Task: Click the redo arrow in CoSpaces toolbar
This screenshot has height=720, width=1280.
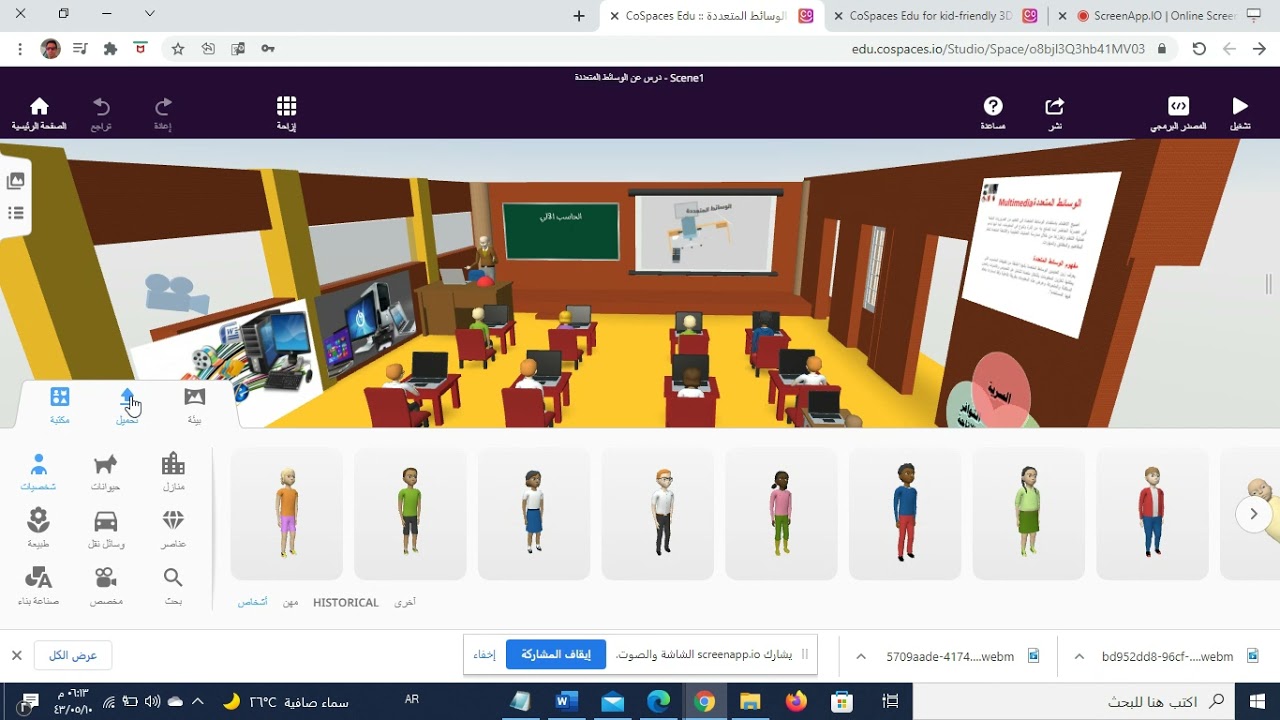Action: click(163, 107)
